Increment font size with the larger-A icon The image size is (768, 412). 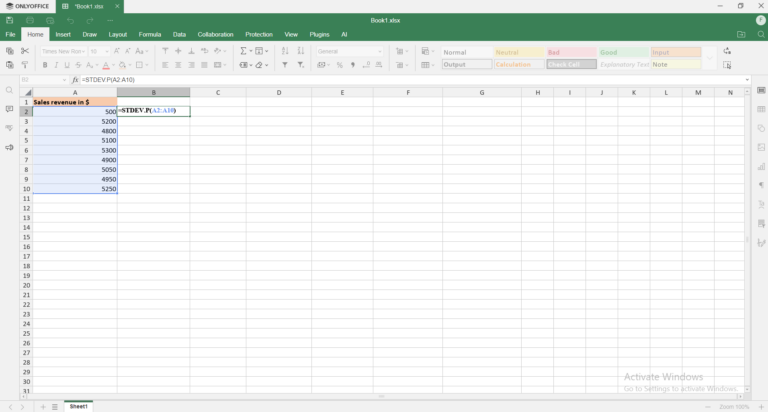117,51
